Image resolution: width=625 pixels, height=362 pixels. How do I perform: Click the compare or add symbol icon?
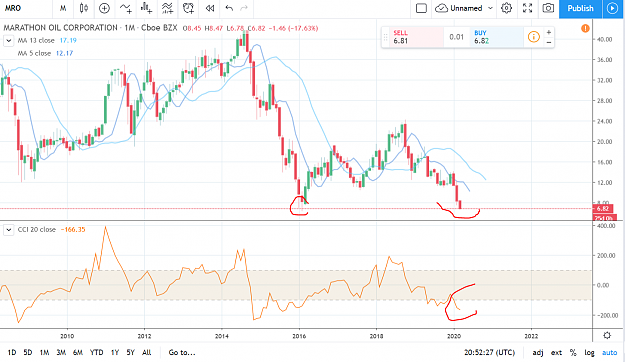pos(104,8)
